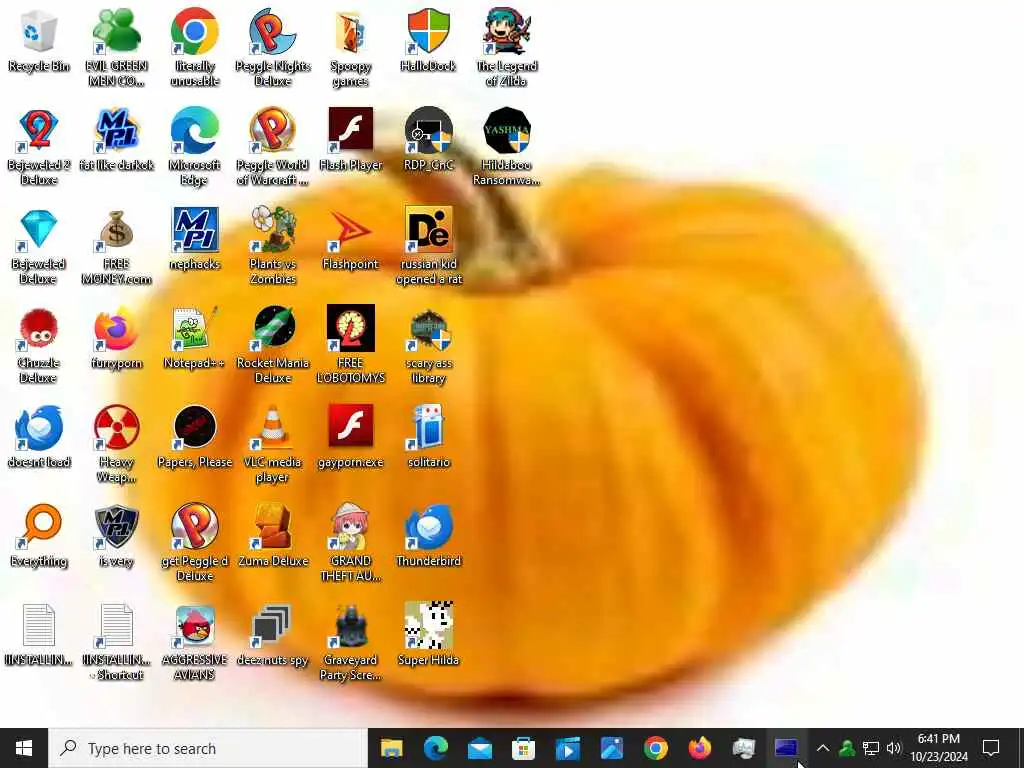Image resolution: width=1024 pixels, height=768 pixels.
Task: Launch Firefox from the taskbar
Action: tap(699, 748)
